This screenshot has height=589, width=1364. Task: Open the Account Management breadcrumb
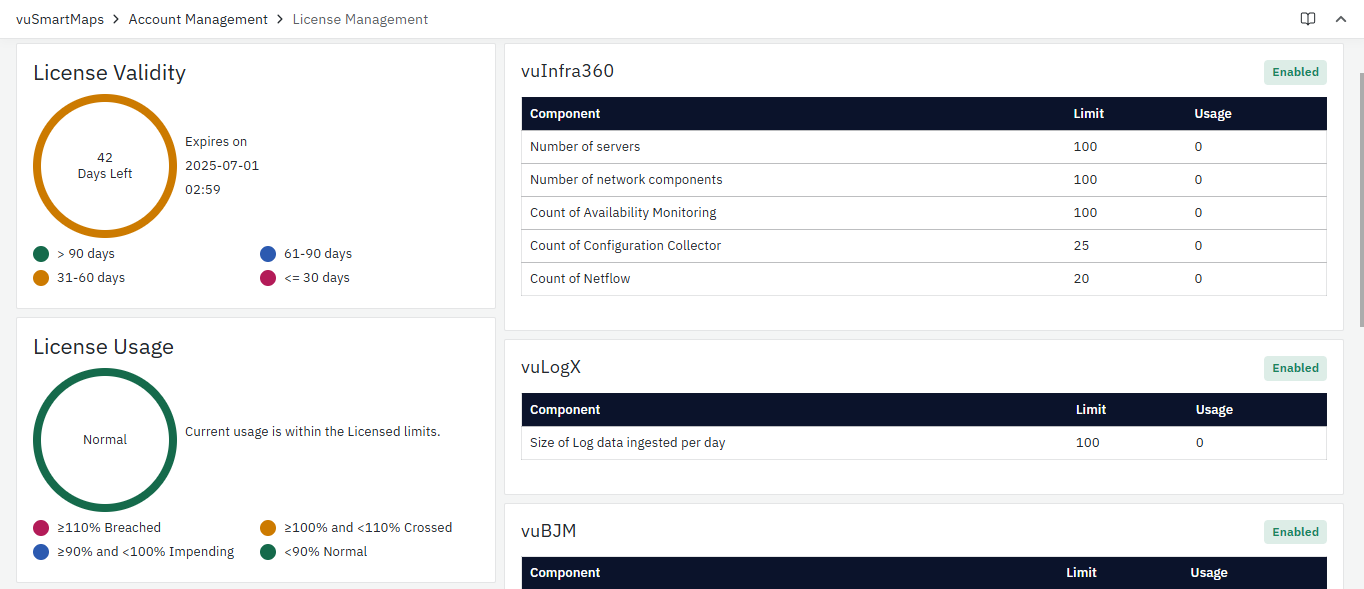198,19
